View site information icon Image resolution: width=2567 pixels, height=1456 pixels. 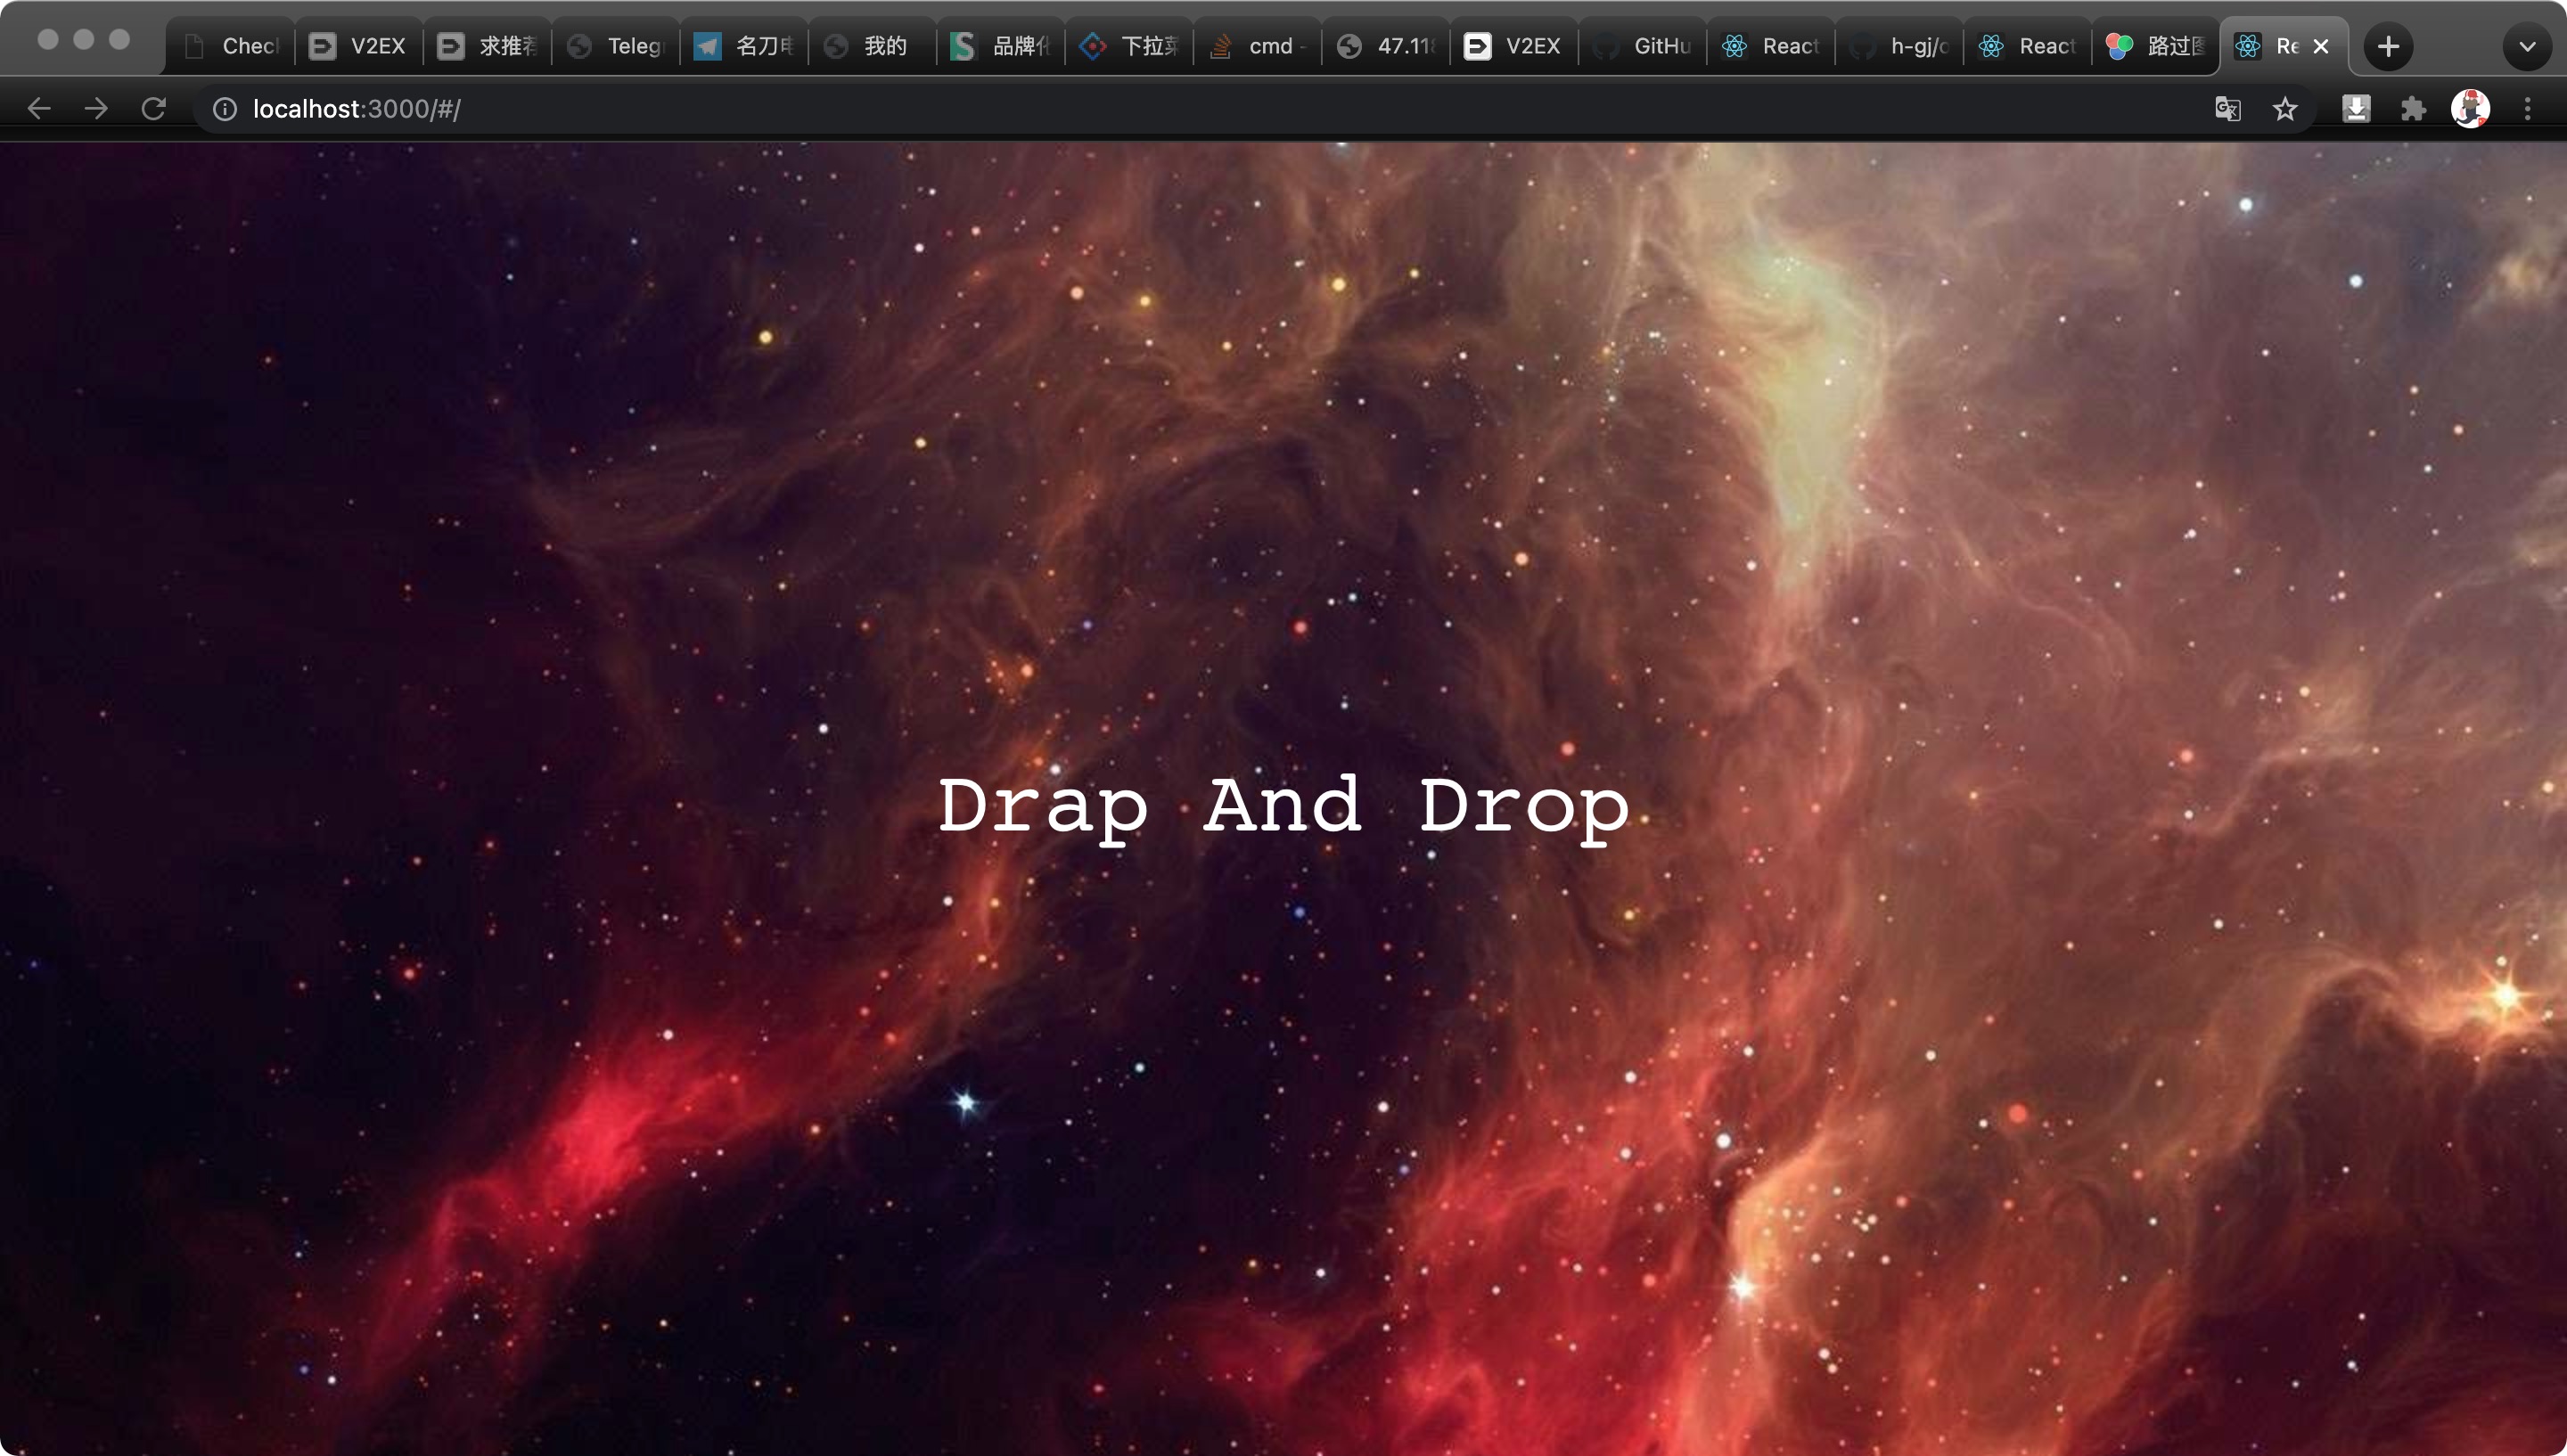[225, 108]
